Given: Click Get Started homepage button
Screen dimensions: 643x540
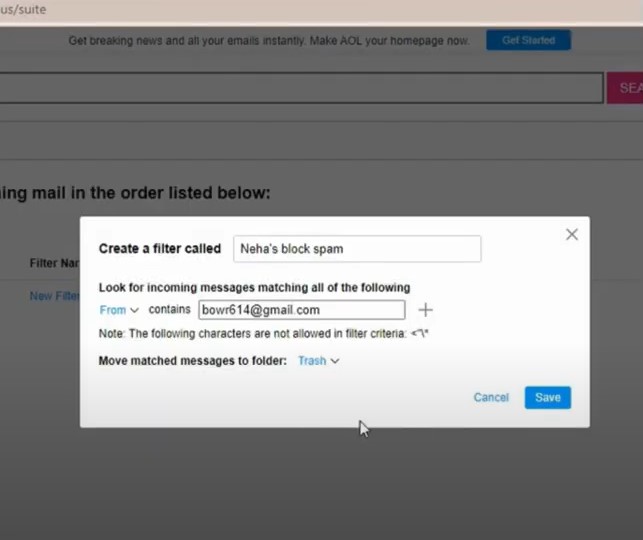Looking at the screenshot, I should click(528, 40).
